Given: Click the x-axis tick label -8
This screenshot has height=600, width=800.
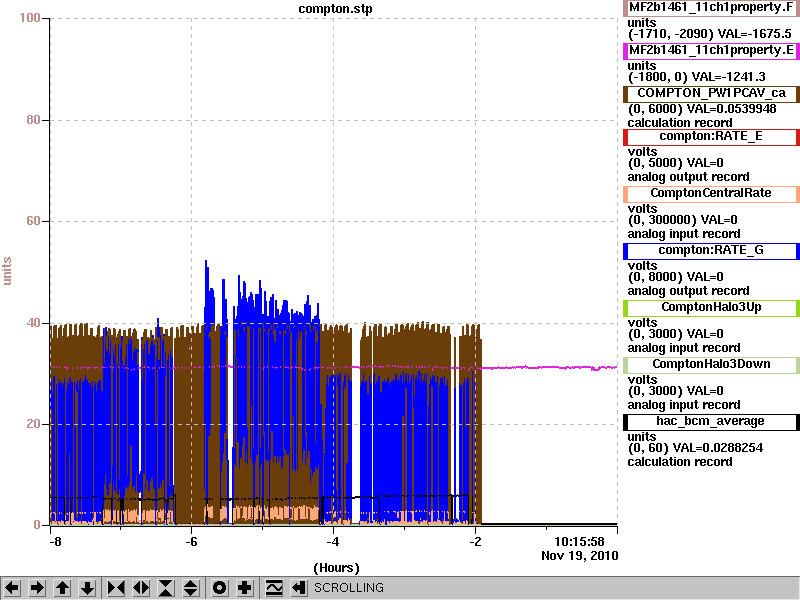Looking at the screenshot, I should pyautogui.click(x=55, y=542).
